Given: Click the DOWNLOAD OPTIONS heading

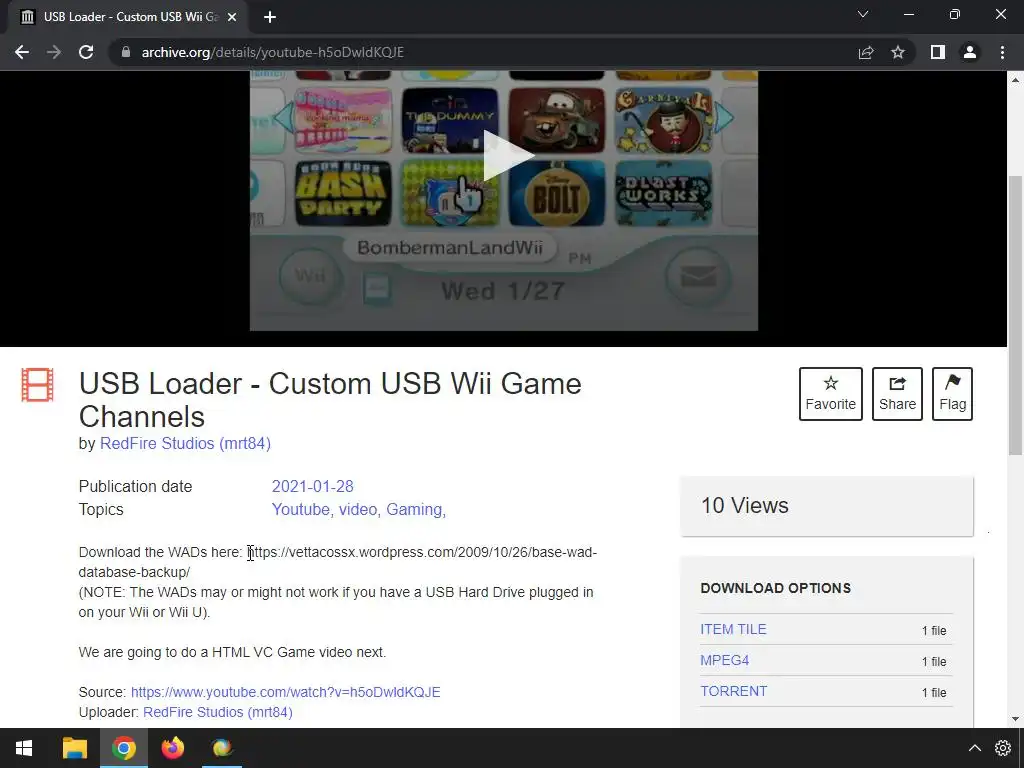Looking at the screenshot, I should click(x=775, y=588).
